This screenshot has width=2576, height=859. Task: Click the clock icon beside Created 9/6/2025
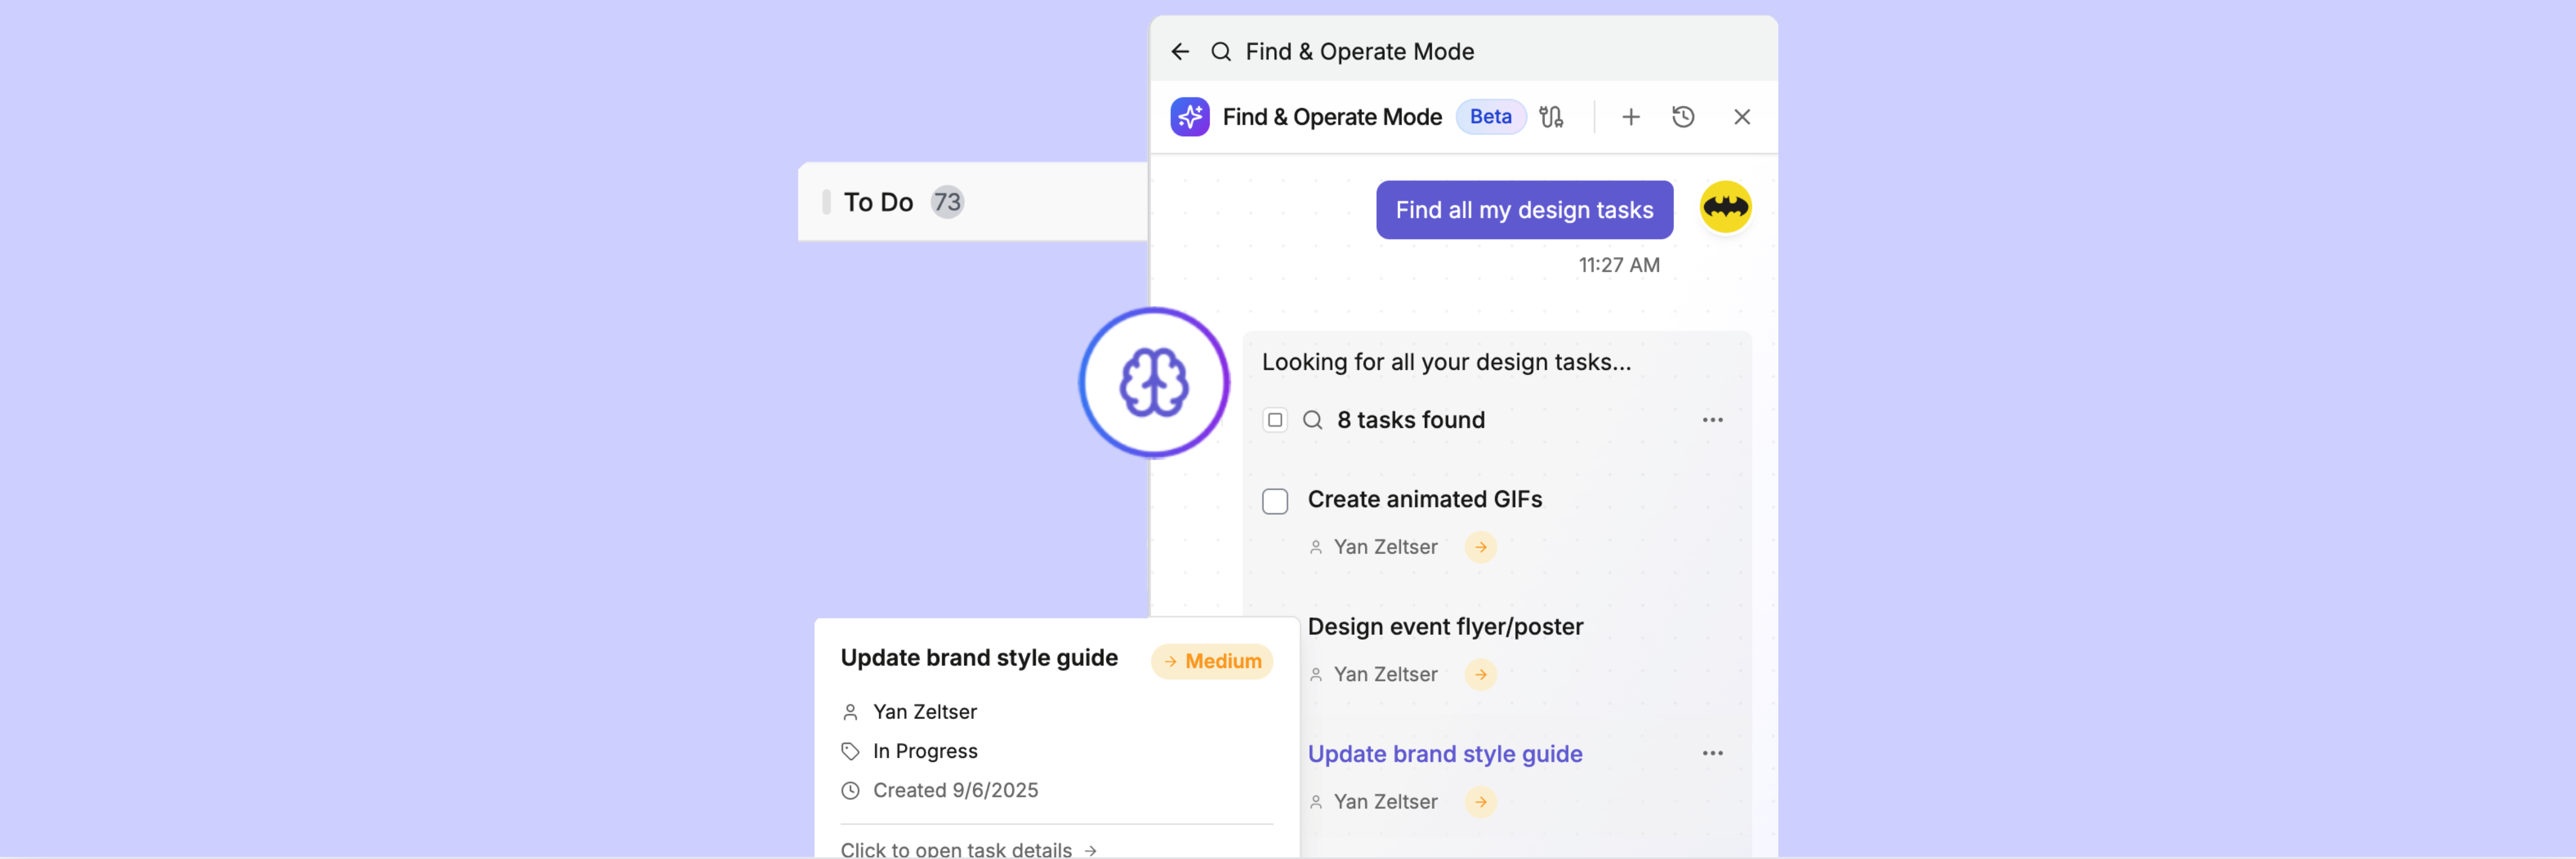pyautogui.click(x=850, y=790)
